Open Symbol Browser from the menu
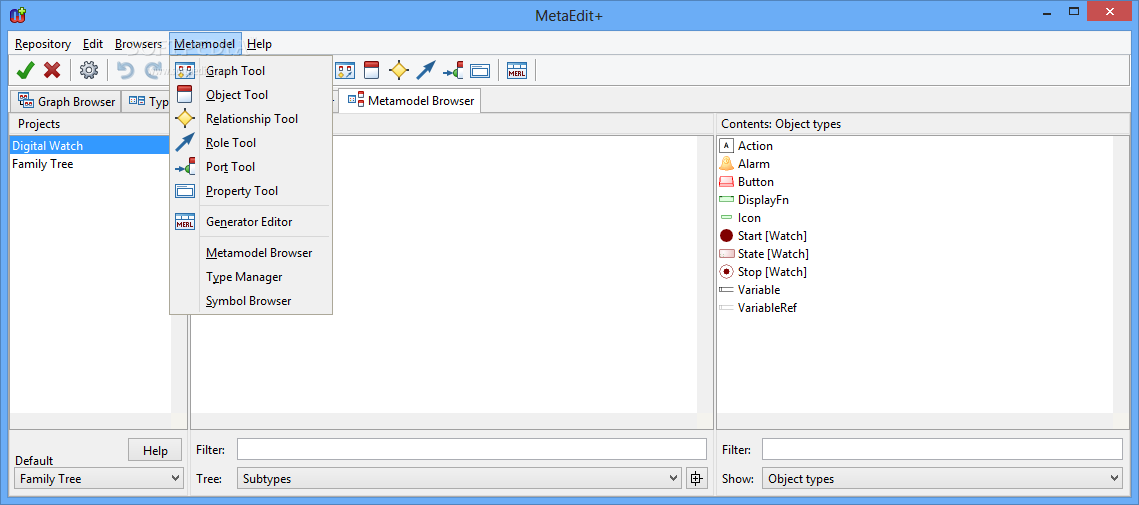 (251, 301)
